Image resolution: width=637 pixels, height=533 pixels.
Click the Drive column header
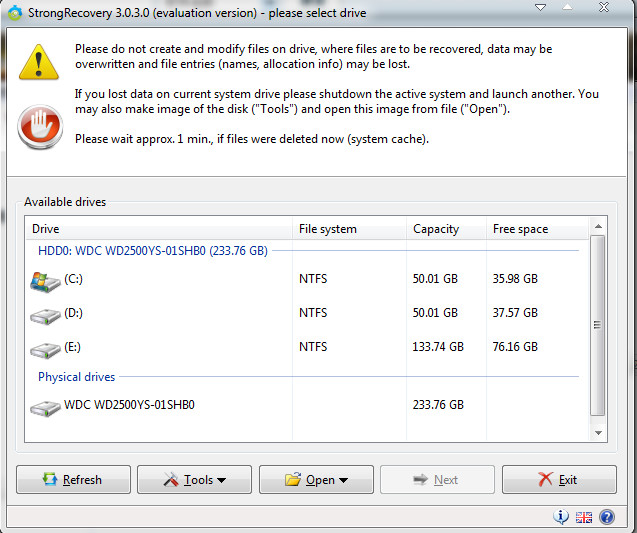pos(158,229)
